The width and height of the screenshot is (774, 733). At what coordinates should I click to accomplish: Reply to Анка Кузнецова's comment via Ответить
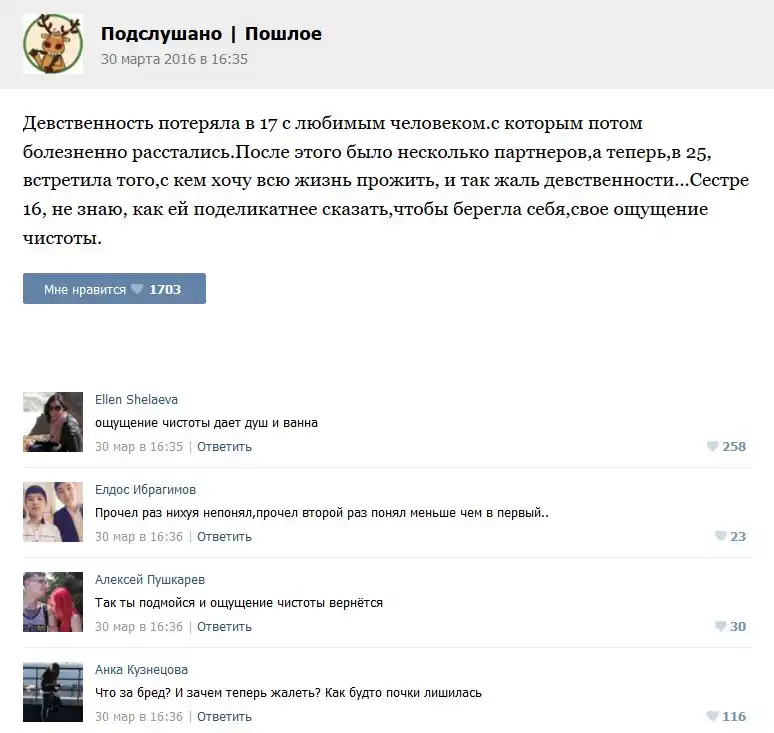(224, 717)
